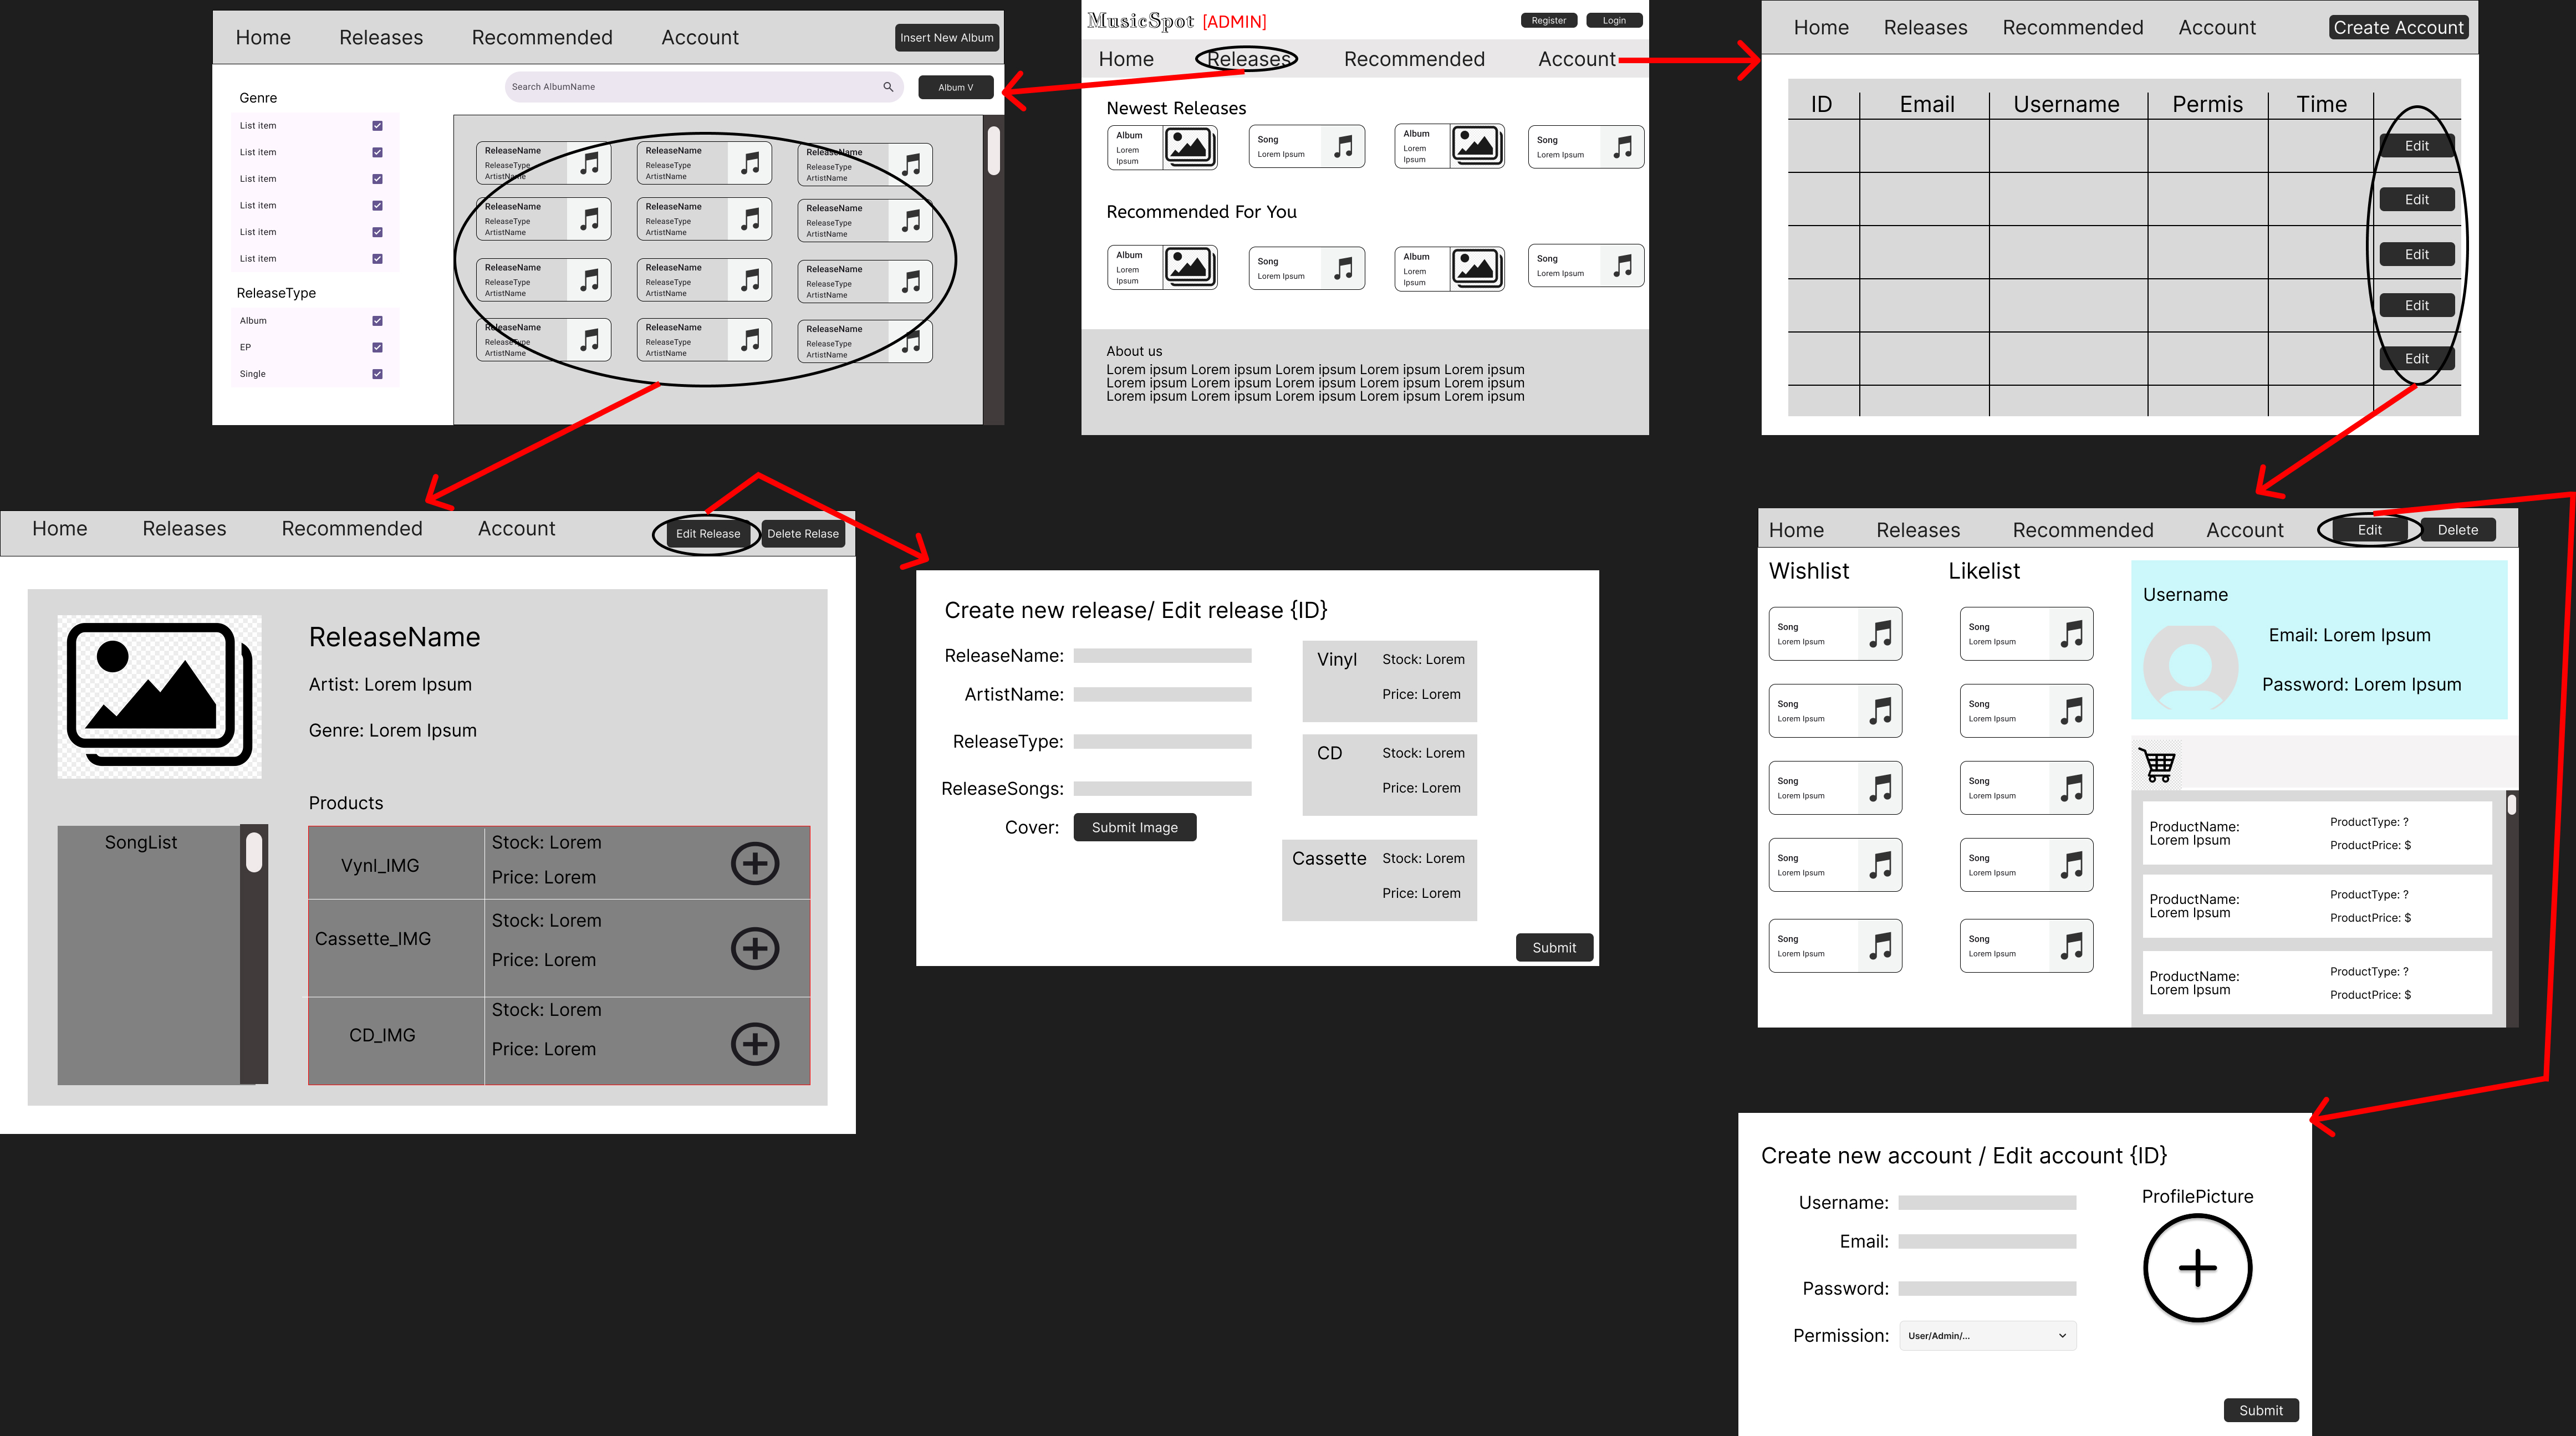The height and width of the screenshot is (1436, 2576).
Task: Add Vynl_IMG product with plus icon
Action: [x=755, y=863]
